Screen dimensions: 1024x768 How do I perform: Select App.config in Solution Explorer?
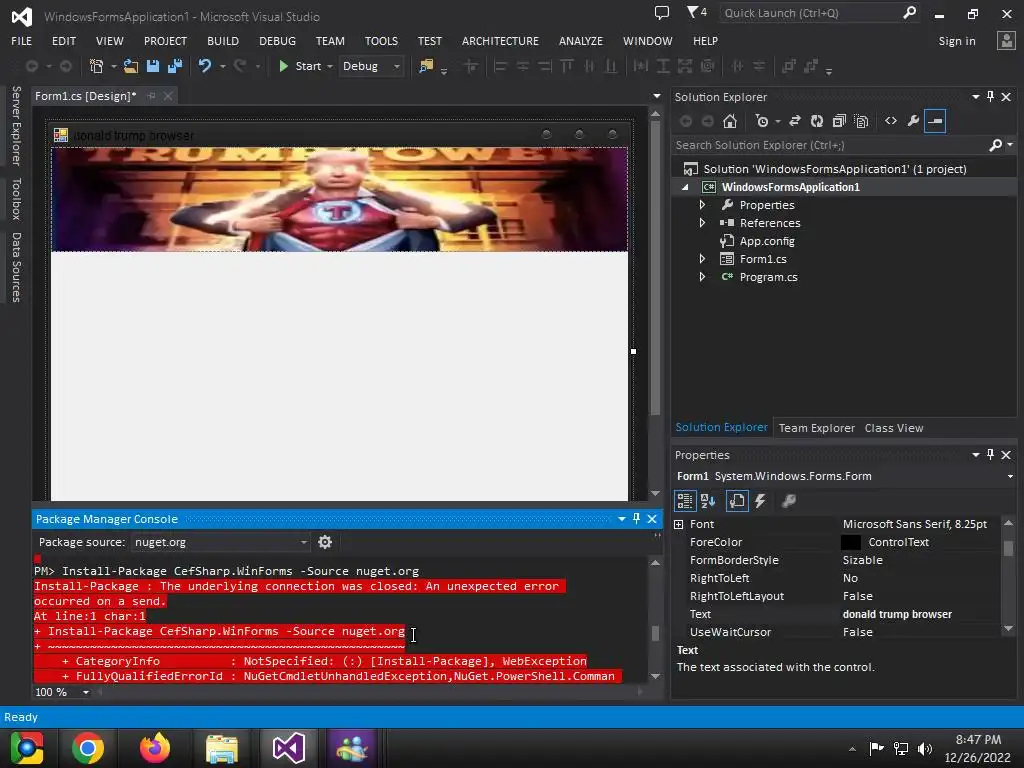click(767, 241)
